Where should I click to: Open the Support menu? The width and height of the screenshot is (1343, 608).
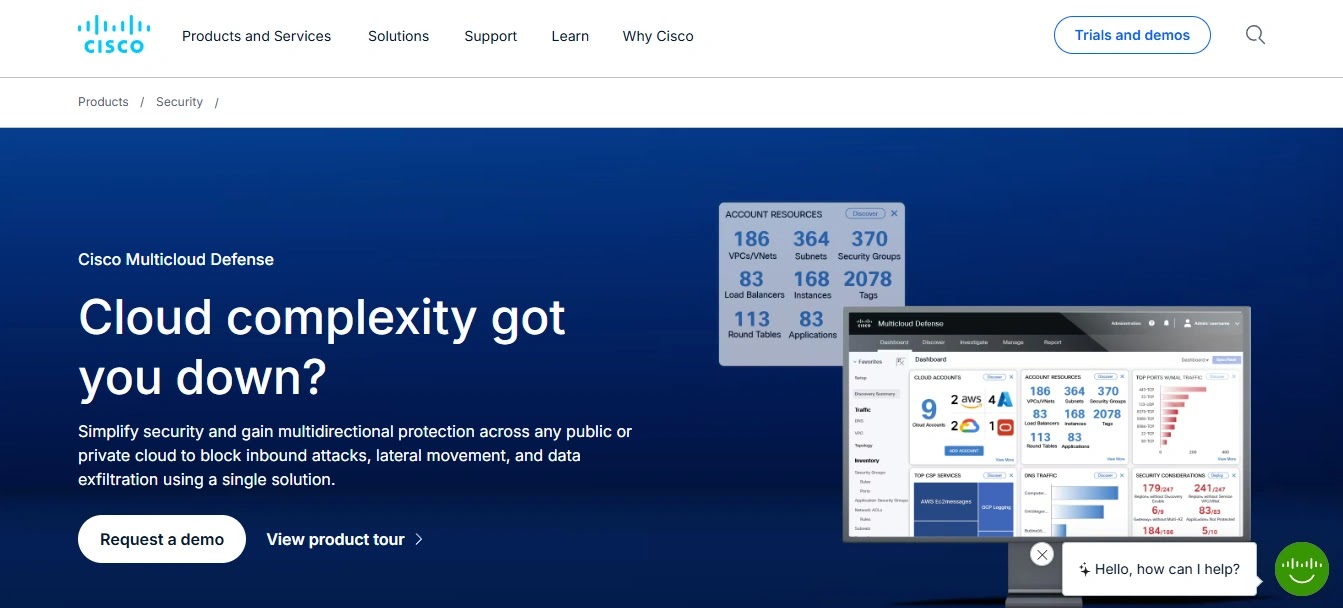pyautogui.click(x=490, y=36)
